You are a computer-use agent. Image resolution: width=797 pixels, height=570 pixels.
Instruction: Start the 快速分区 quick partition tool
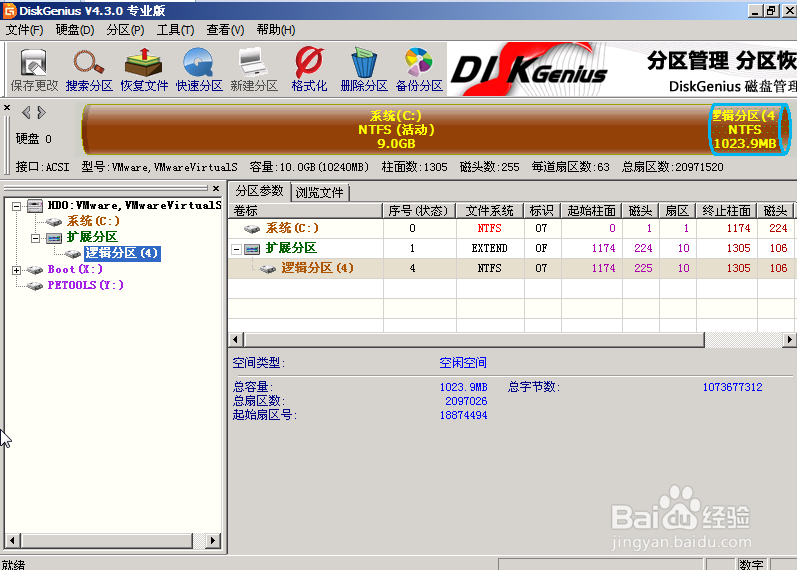pyautogui.click(x=199, y=70)
